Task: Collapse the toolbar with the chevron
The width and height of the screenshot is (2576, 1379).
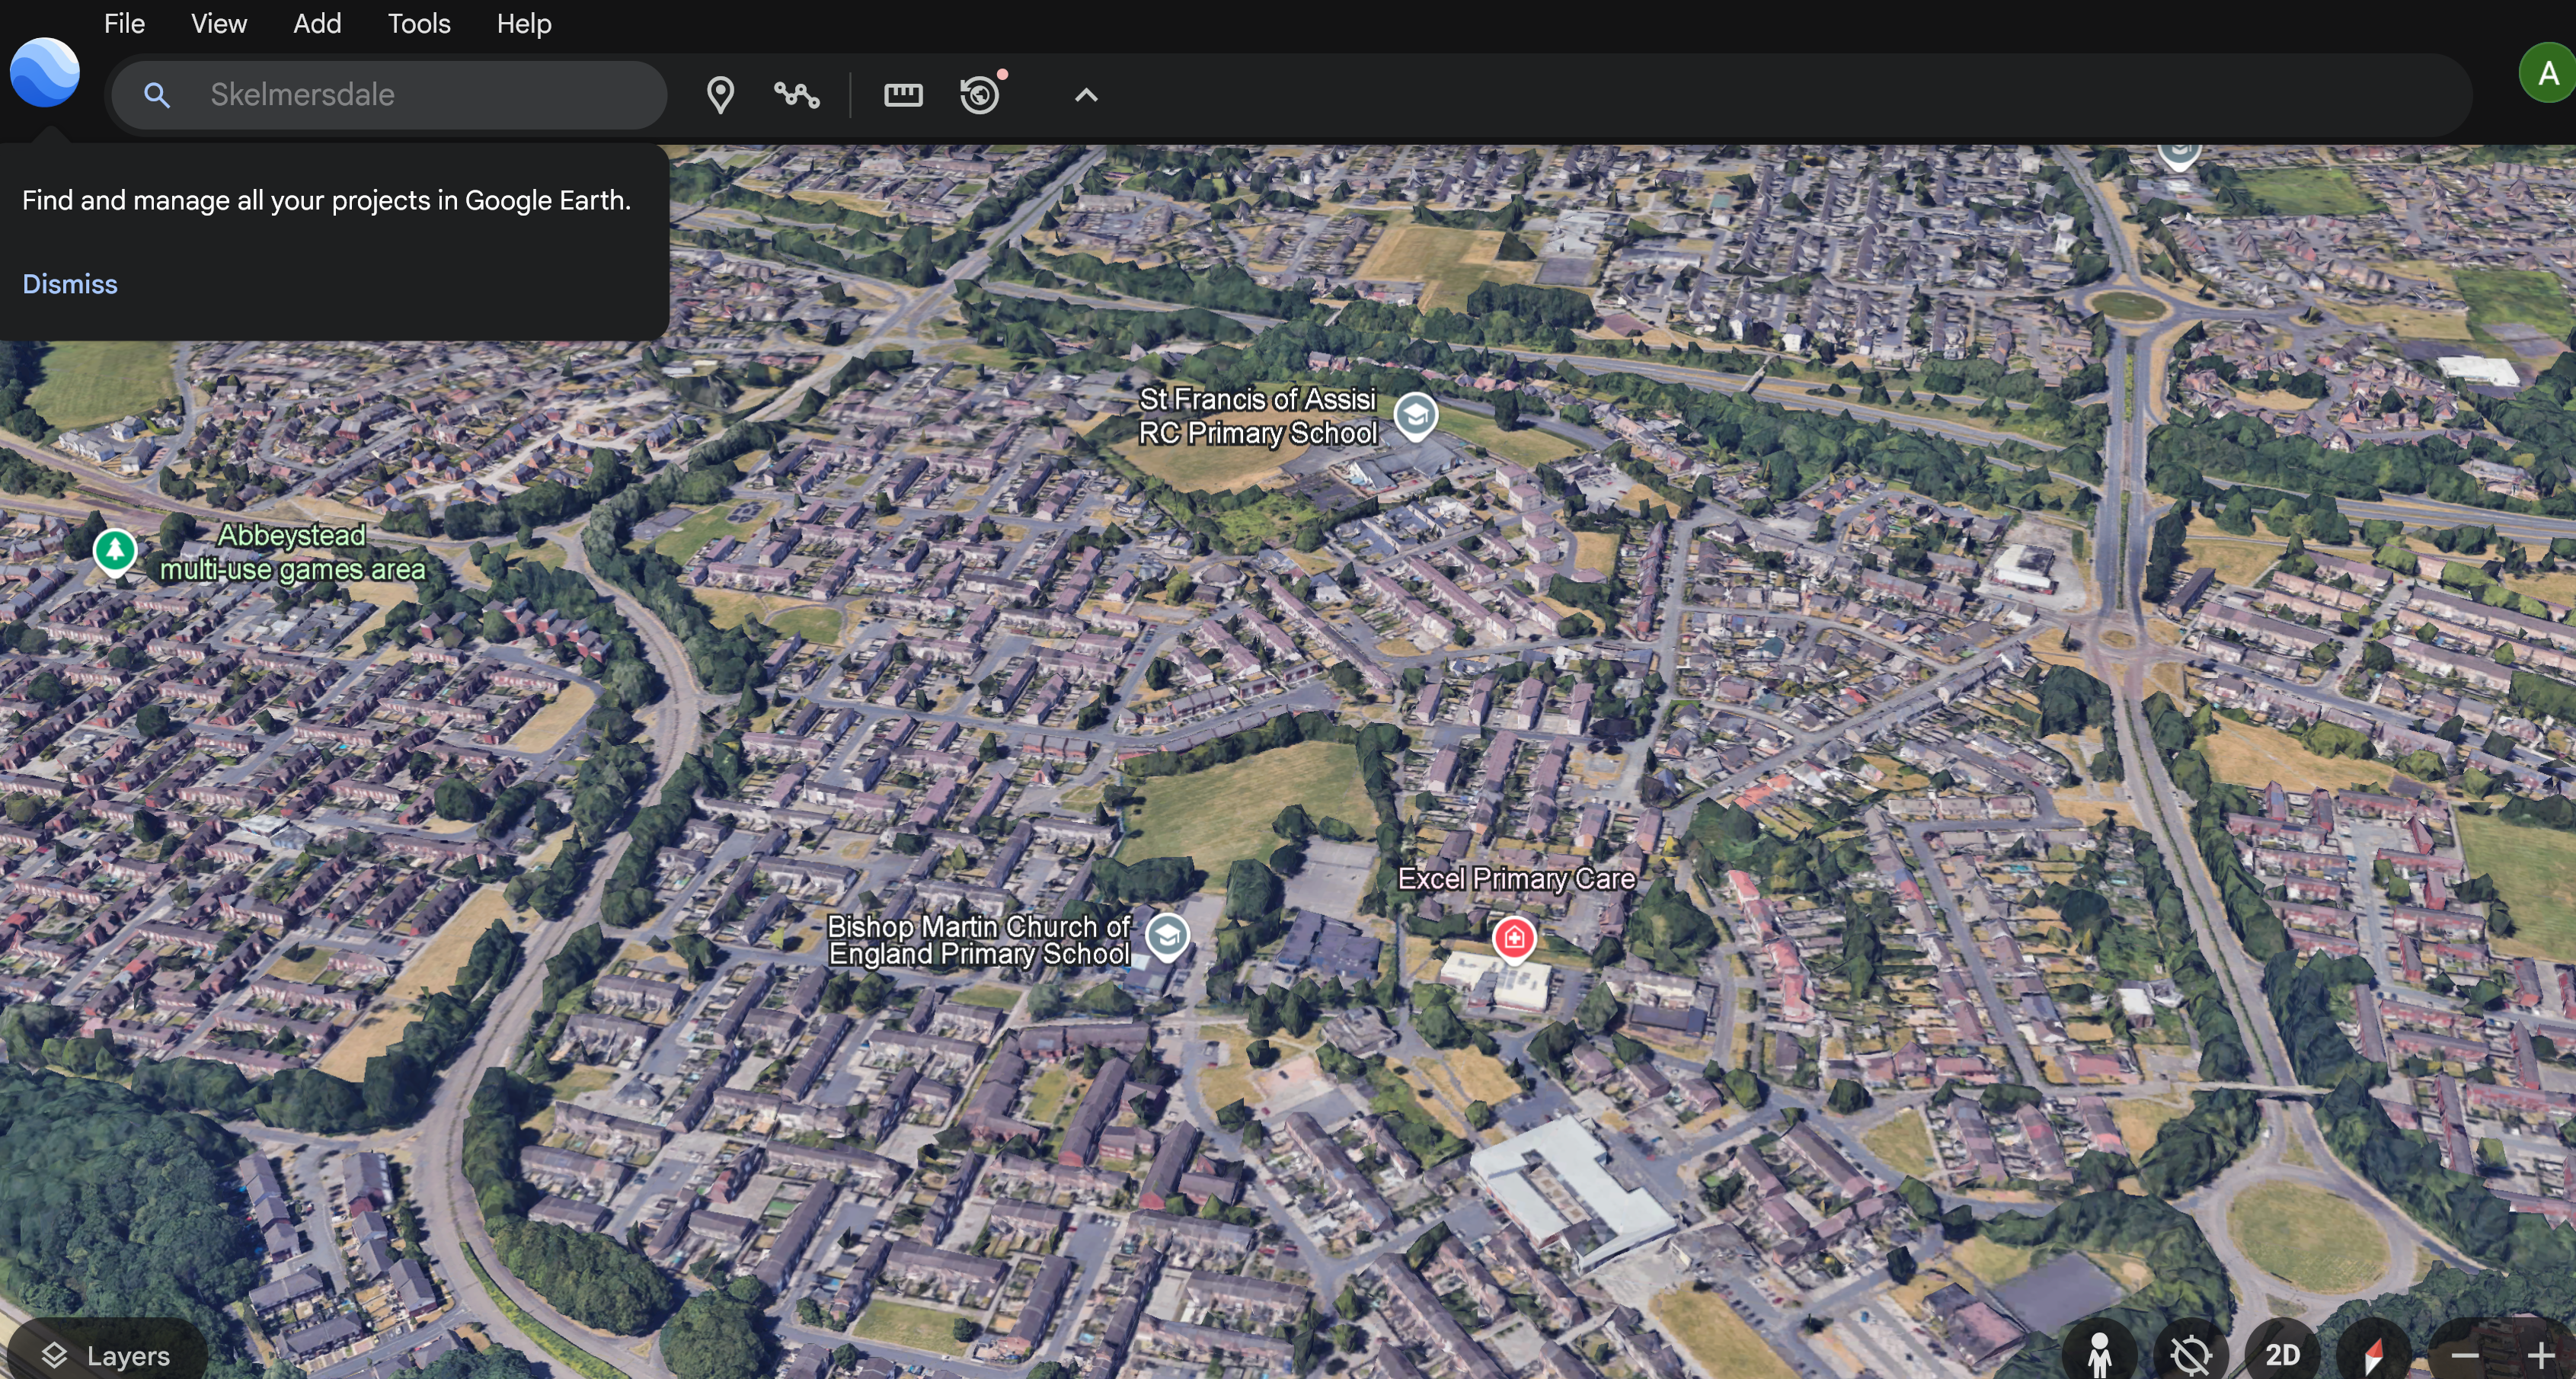Action: 1086,95
